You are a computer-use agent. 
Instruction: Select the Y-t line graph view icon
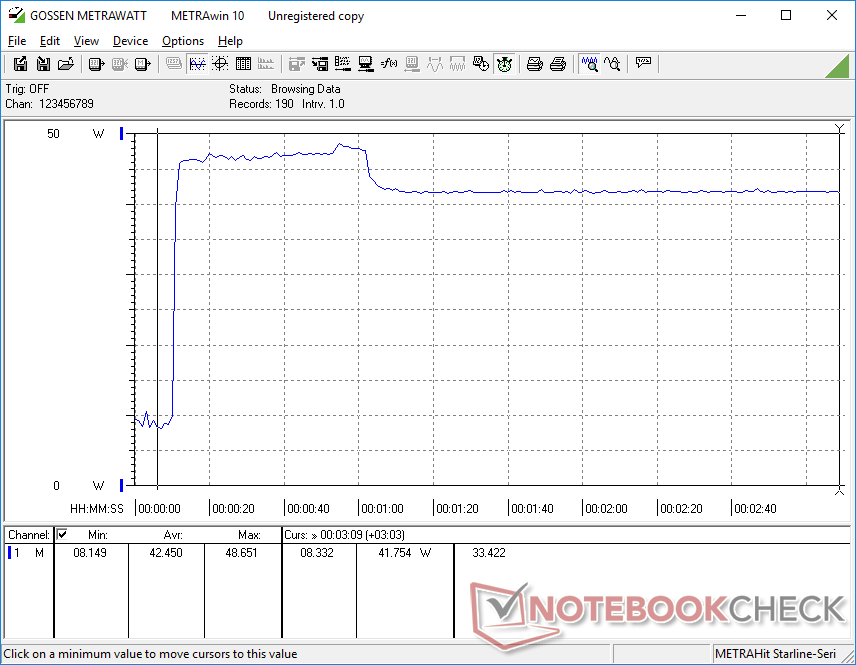coord(197,64)
